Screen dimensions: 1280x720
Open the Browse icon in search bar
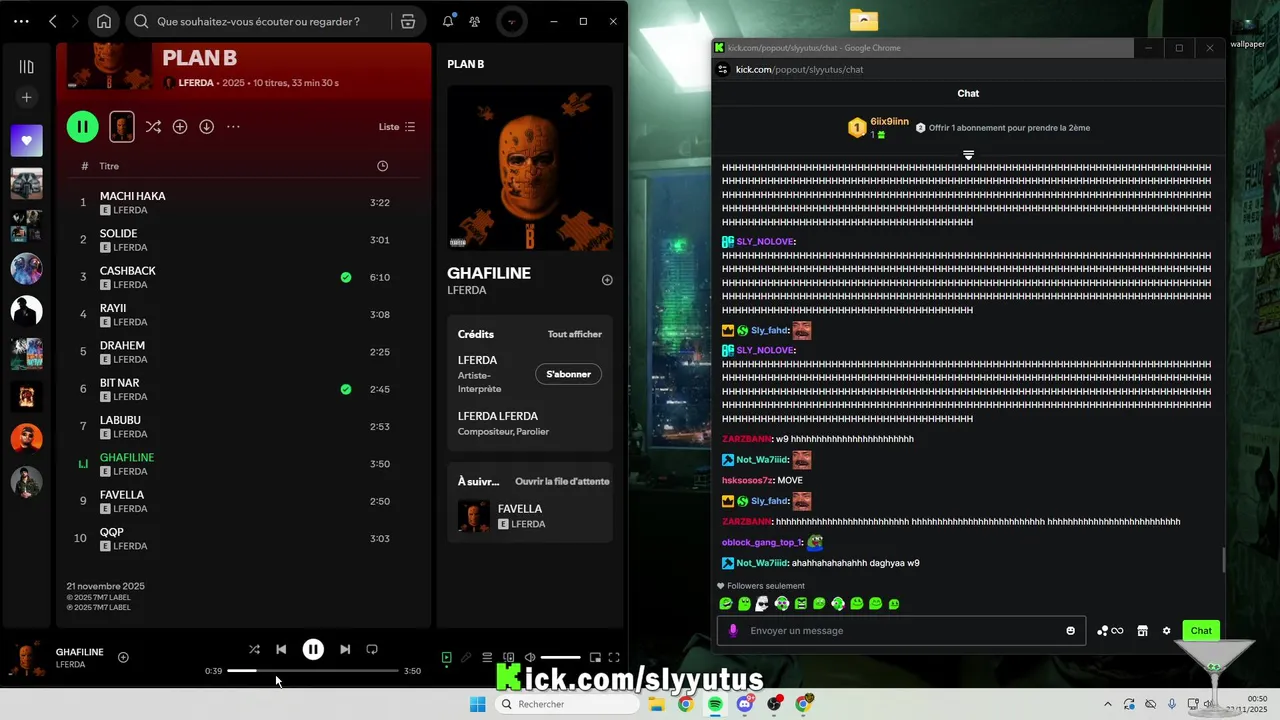point(408,21)
